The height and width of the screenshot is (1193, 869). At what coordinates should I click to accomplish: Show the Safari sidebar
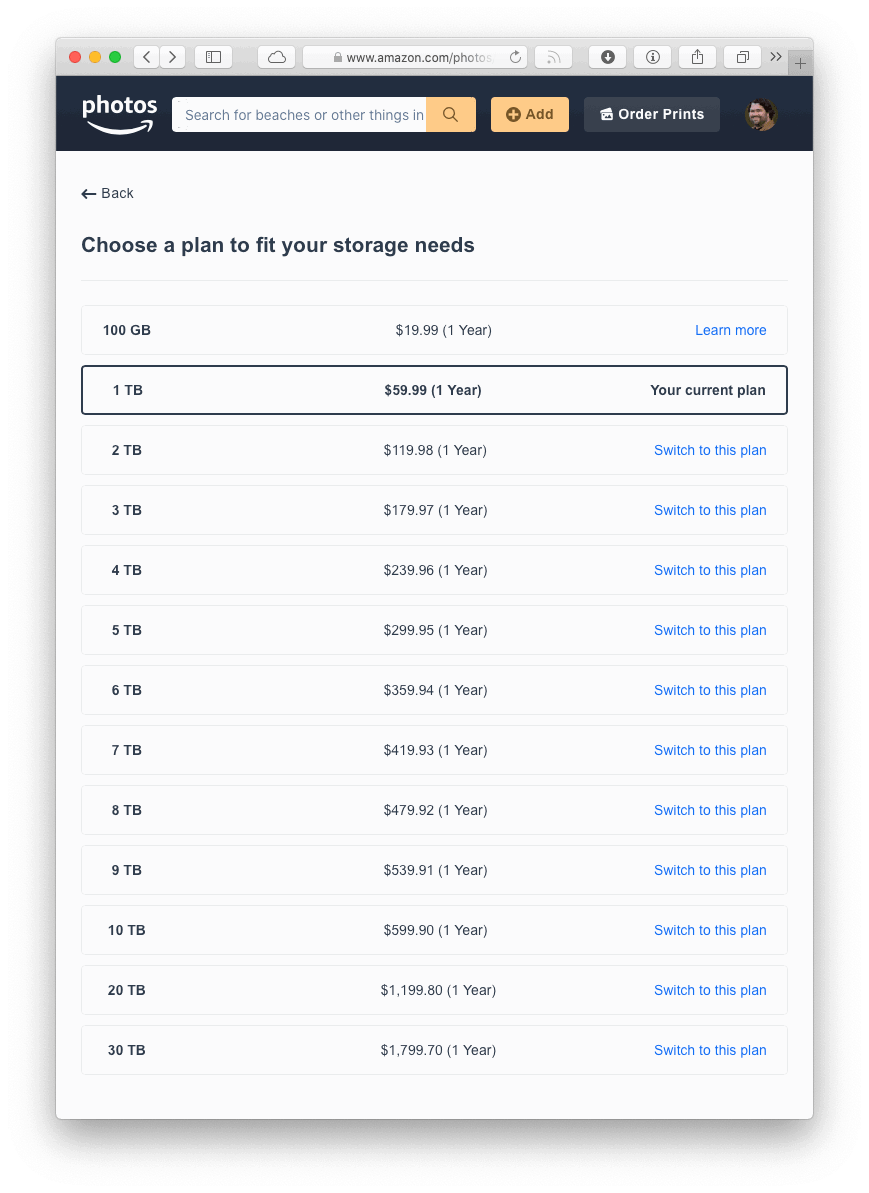213,57
